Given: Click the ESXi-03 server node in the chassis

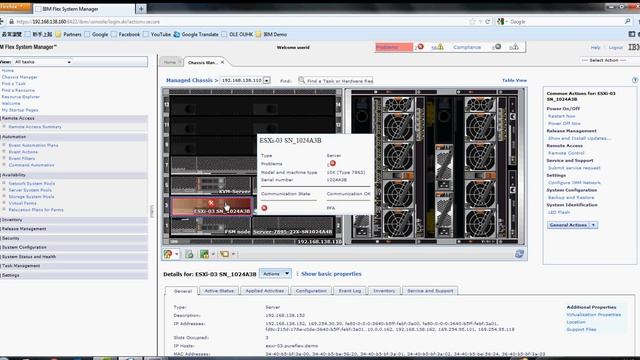Looking at the screenshot, I should pos(211,207).
